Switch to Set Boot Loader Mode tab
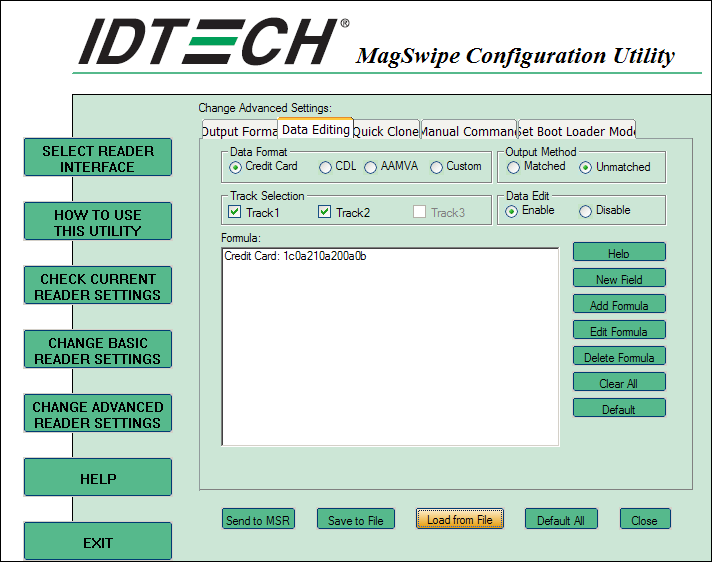The height and width of the screenshot is (562, 712). 577,131
